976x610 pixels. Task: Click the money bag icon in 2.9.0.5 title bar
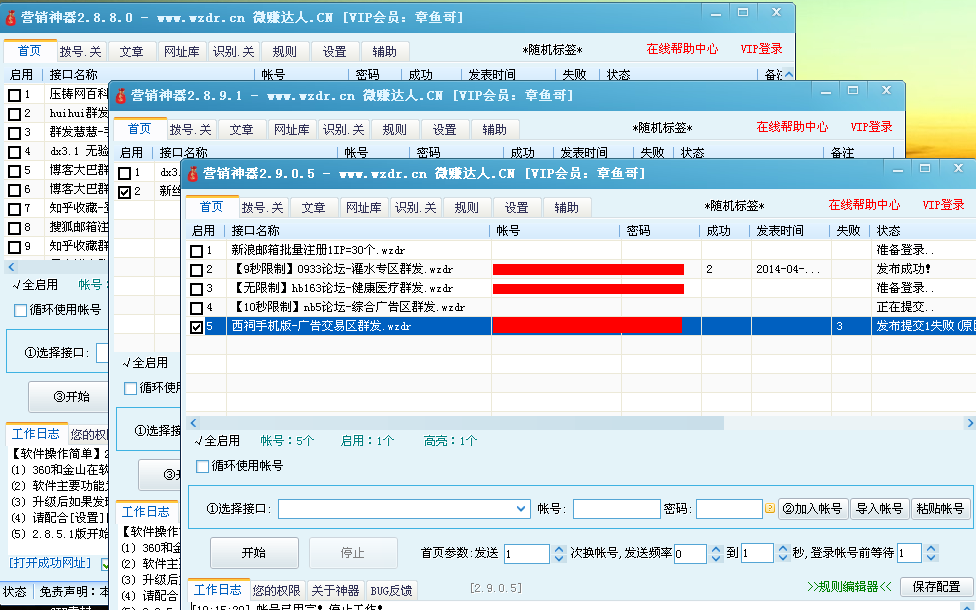pos(193,173)
